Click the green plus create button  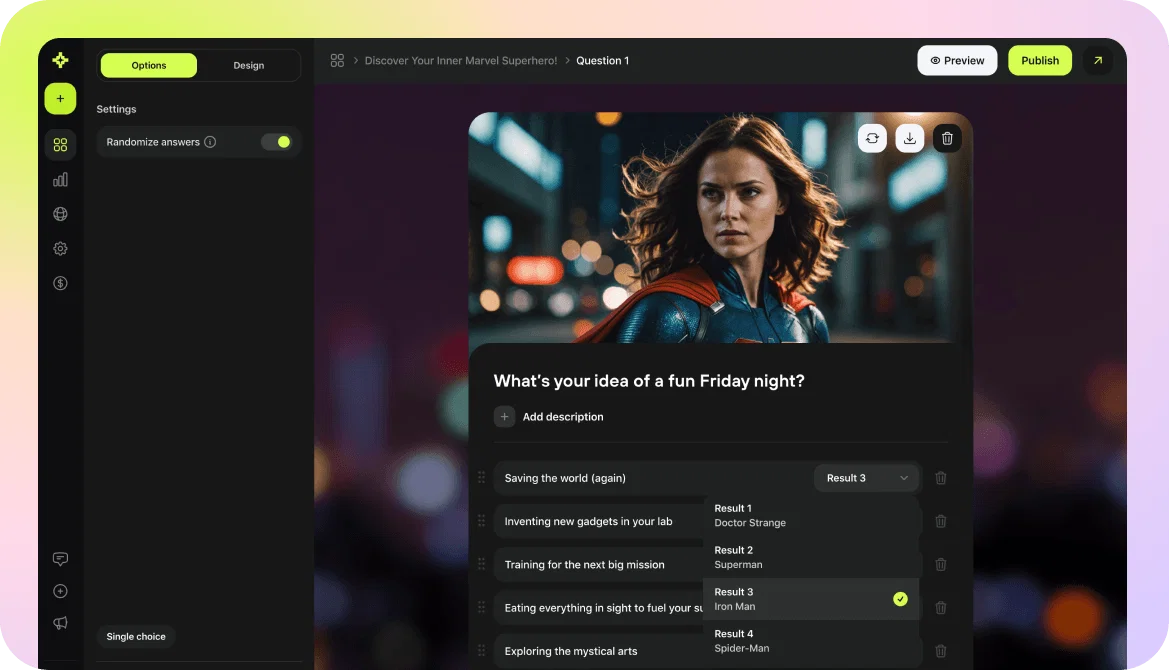60,98
